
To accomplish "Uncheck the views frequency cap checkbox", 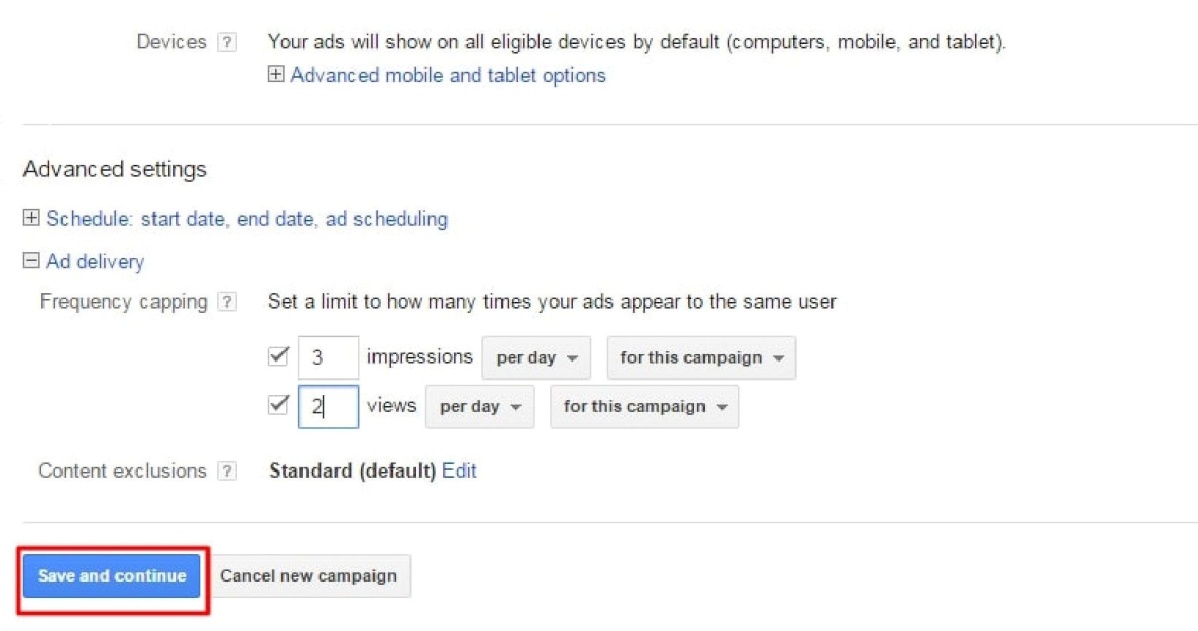I will (x=279, y=406).
